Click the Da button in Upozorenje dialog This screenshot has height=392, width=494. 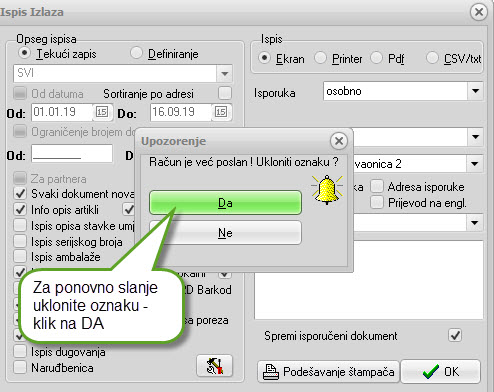225,203
